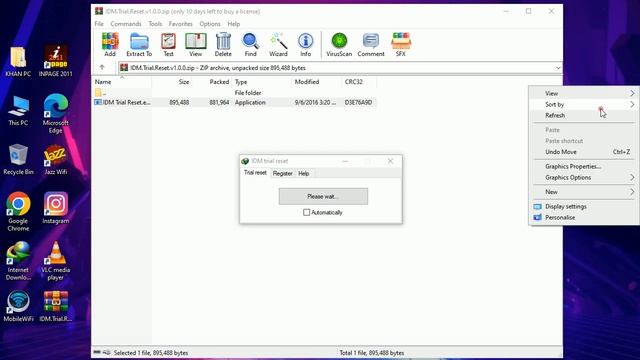Image resolution: width=640 pixels, height=360 pixels.
Task: Click the Find toolbar icon
Action: click(250, 44)
